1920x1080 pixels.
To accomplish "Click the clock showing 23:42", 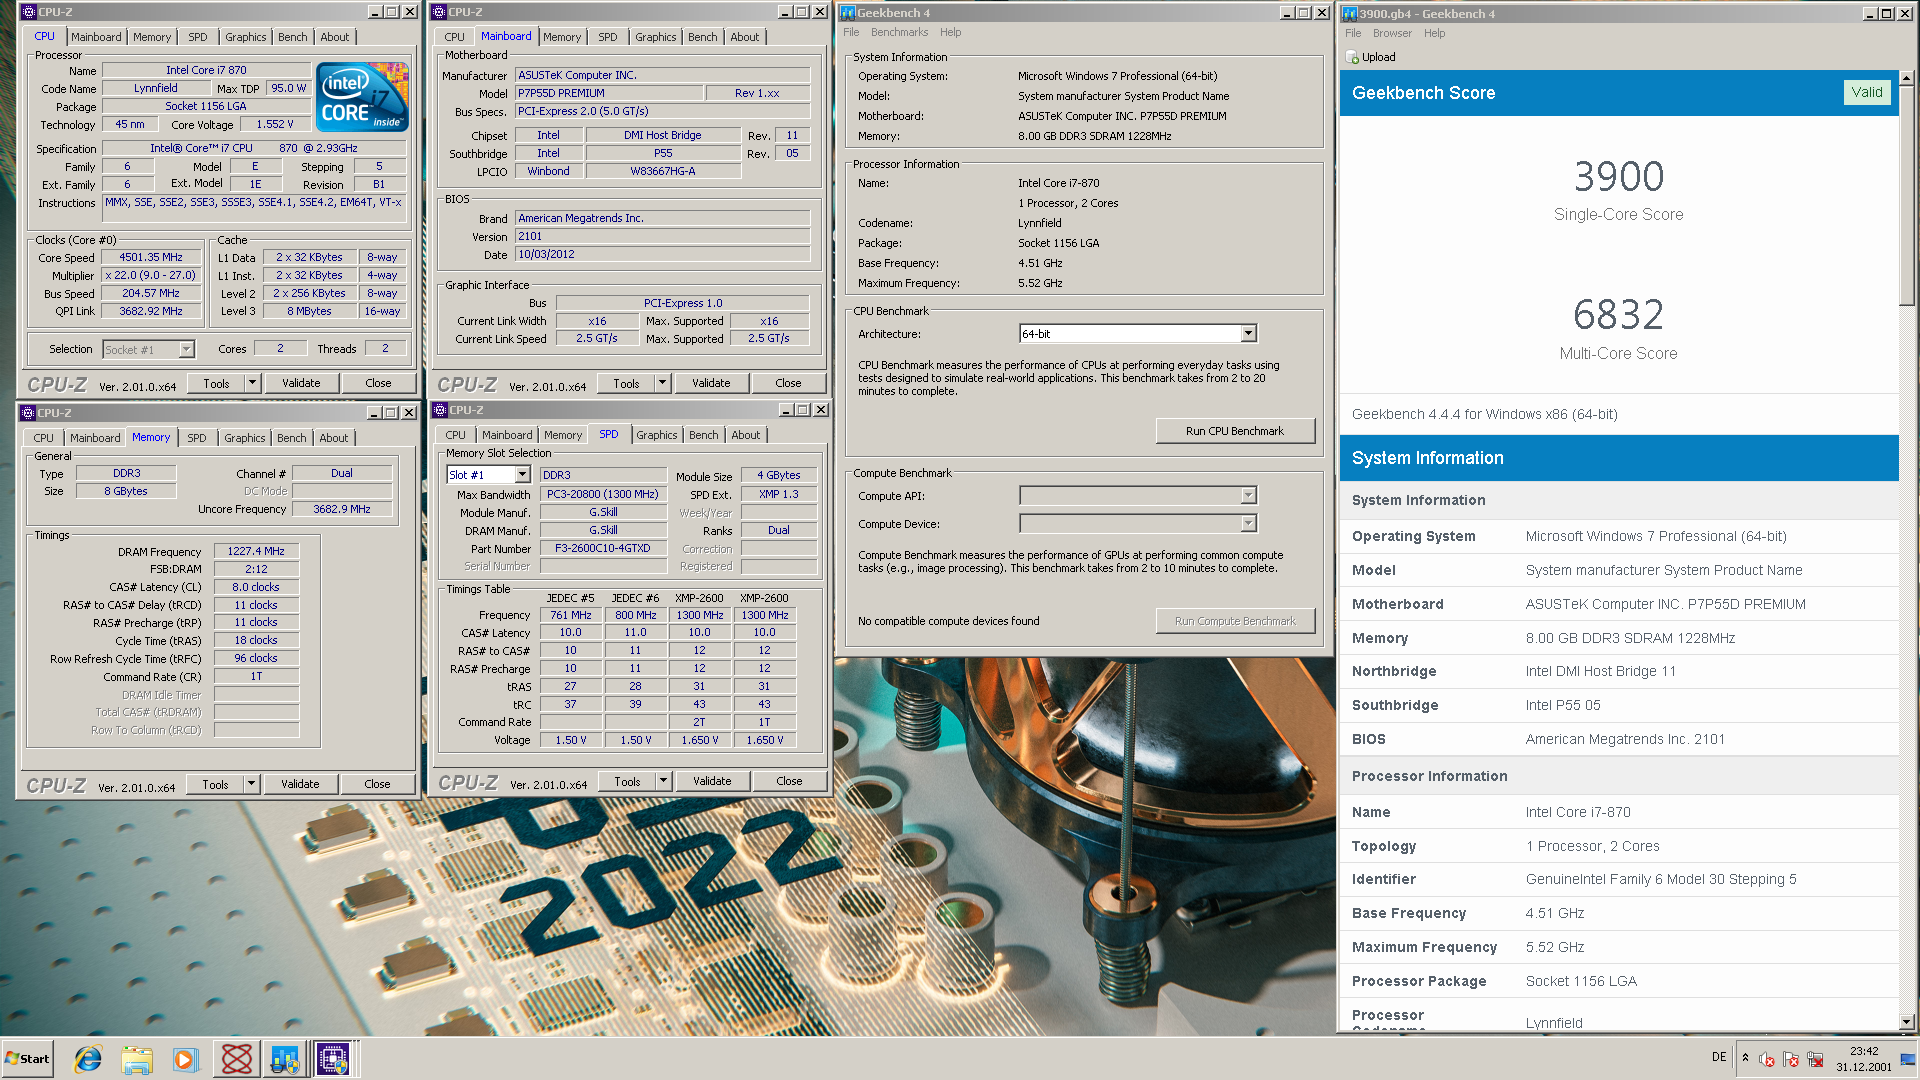I will coord(1864,1051).
